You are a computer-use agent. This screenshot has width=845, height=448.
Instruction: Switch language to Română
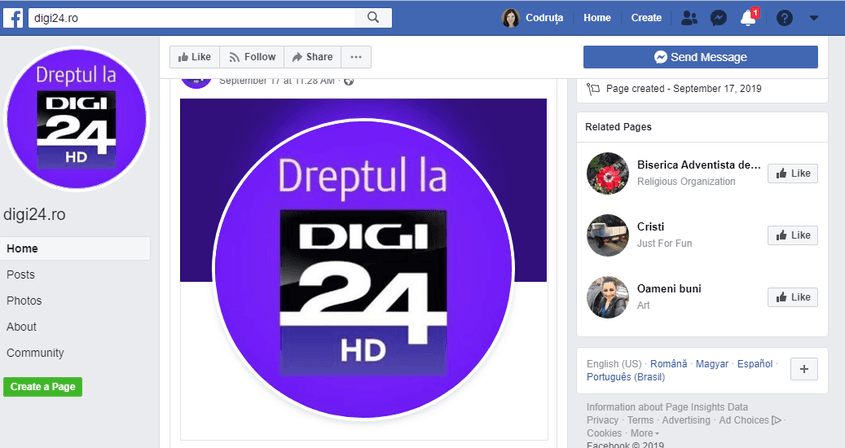point(667,364)
